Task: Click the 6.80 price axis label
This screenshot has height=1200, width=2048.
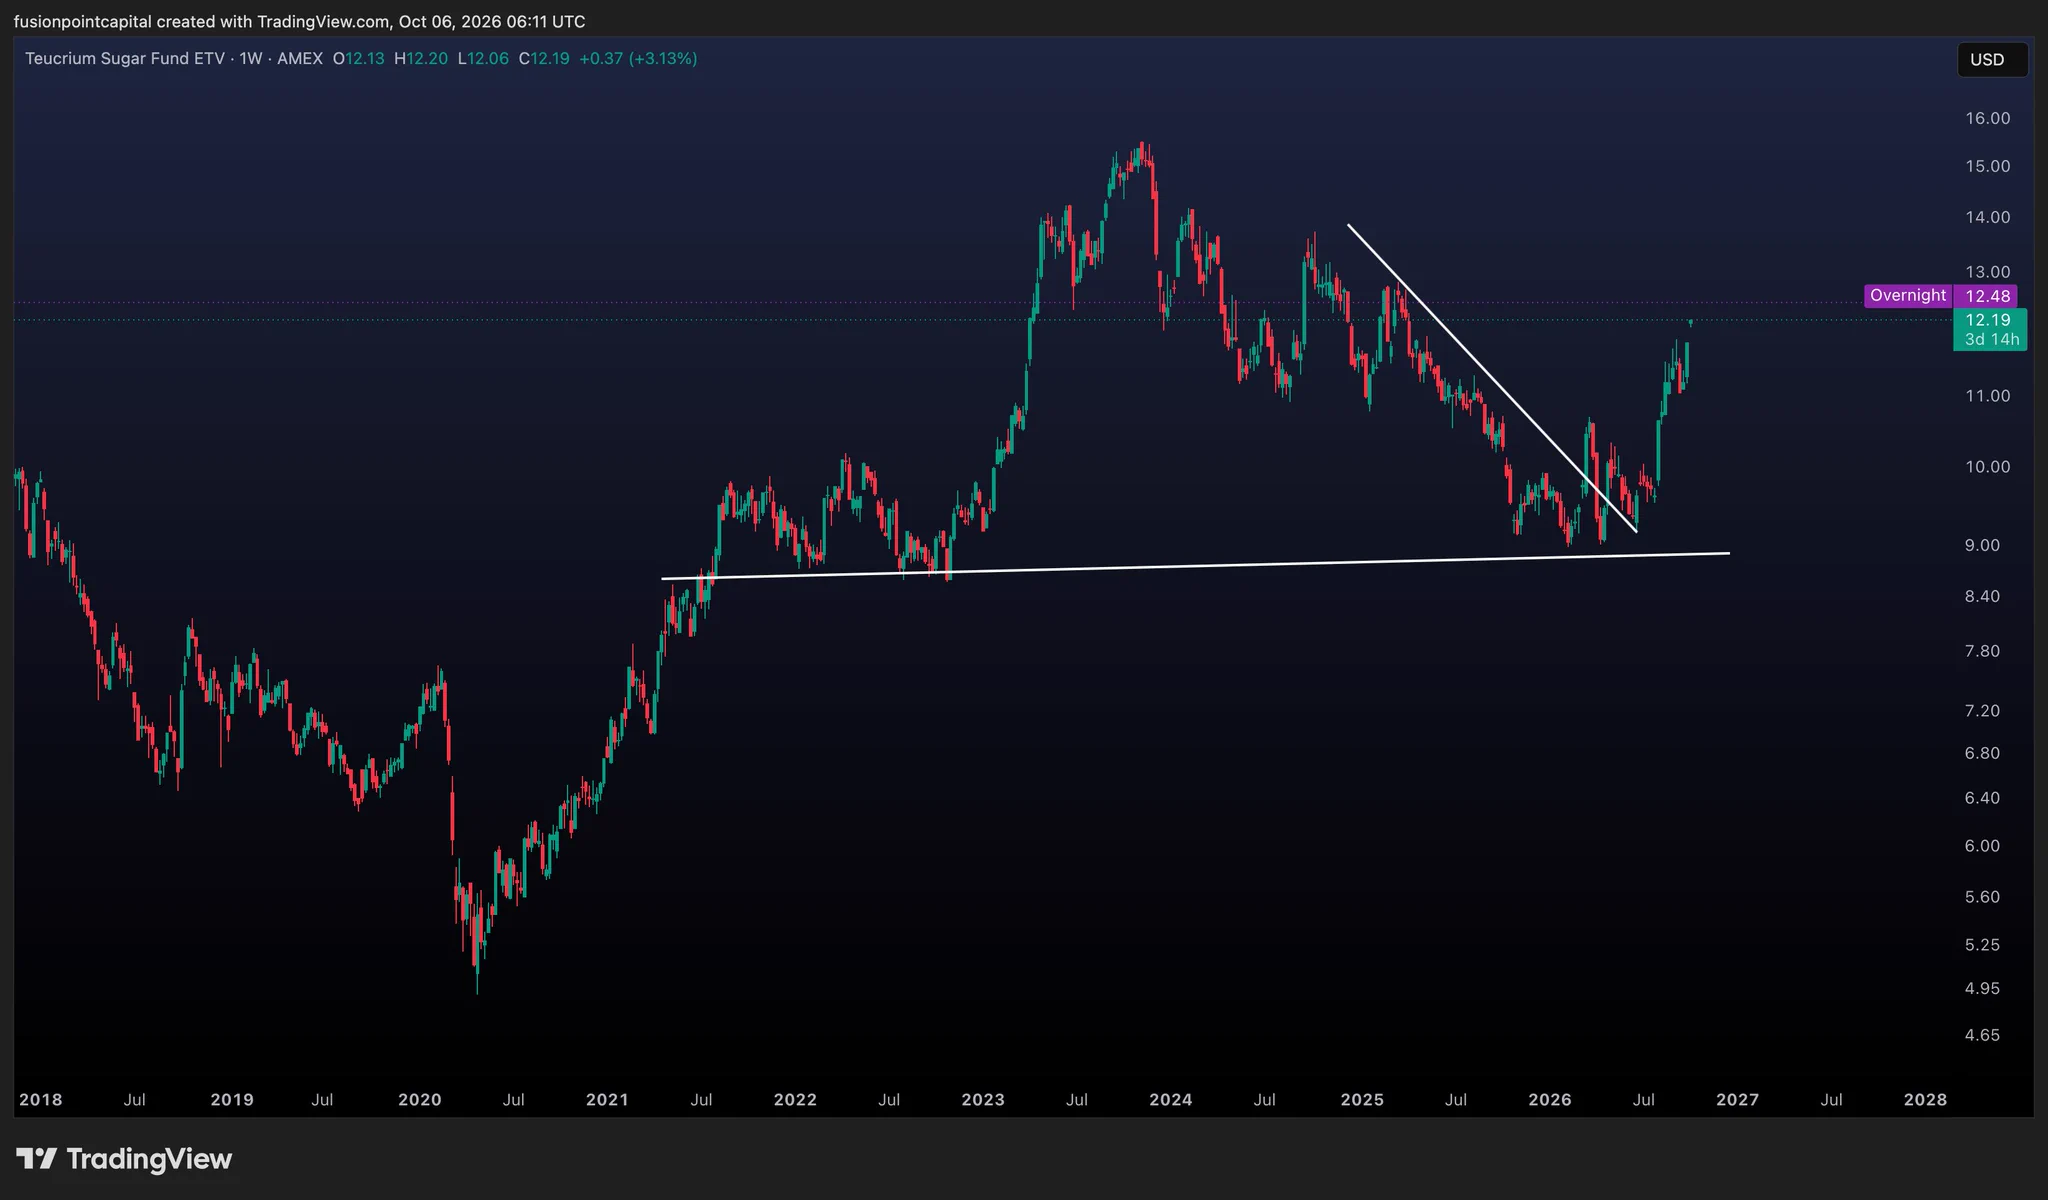Action: click(x=1982, y=753)
